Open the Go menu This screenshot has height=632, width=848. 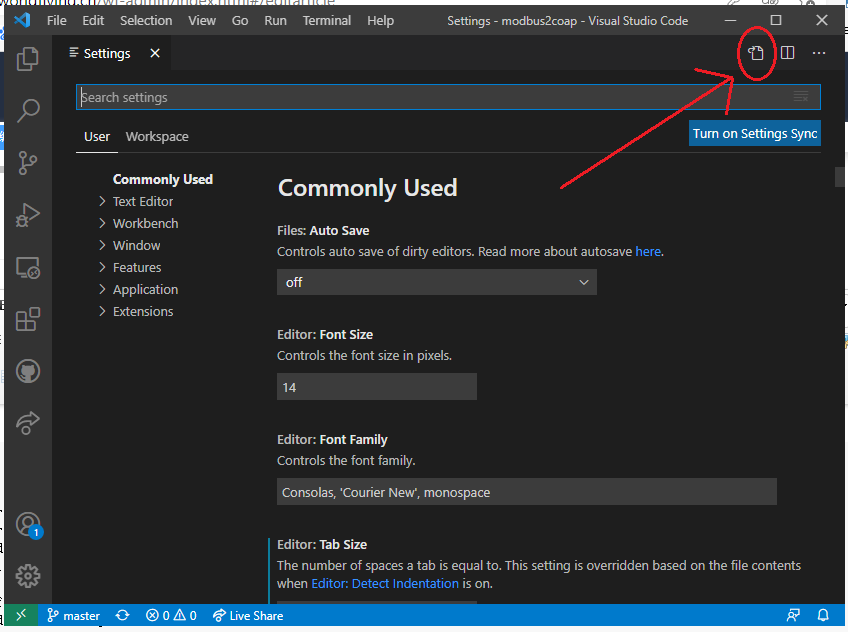tap(240, 21)
